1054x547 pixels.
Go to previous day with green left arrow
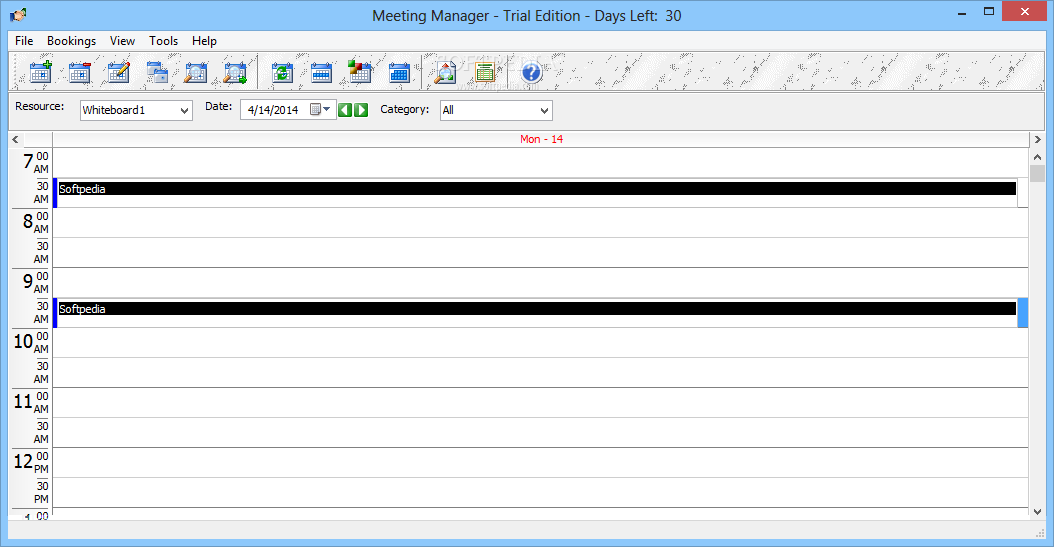click(345, 110)
